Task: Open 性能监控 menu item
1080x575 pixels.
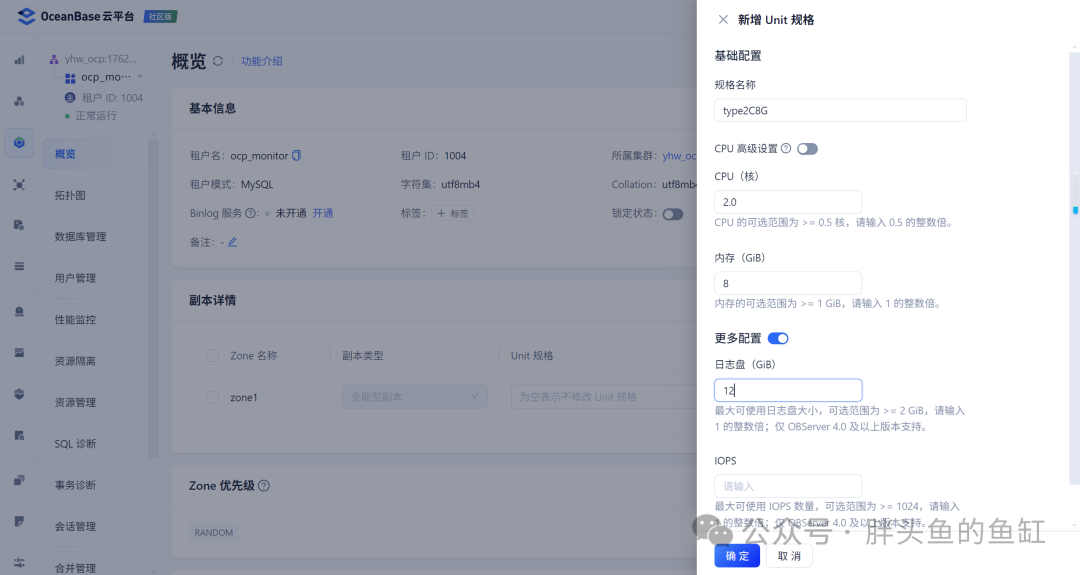Action: (x=75, y=320)
